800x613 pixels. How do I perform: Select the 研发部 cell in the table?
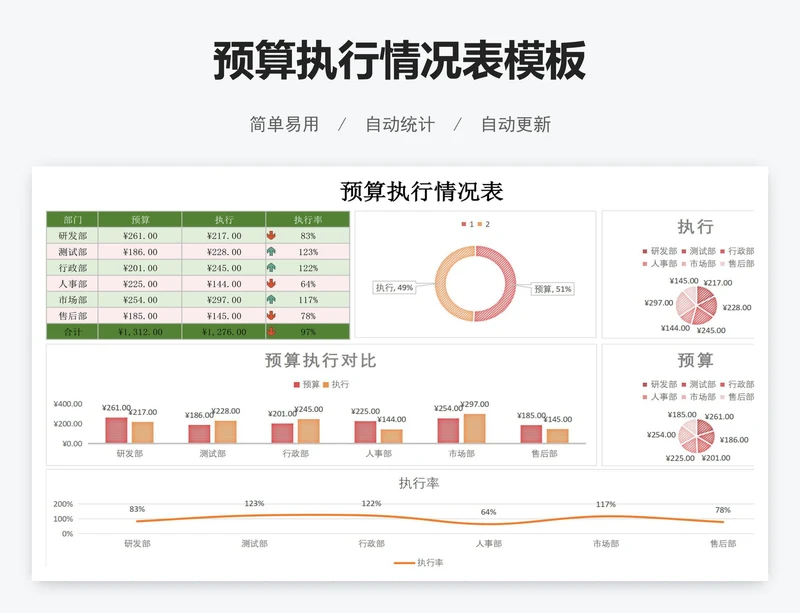72,235
